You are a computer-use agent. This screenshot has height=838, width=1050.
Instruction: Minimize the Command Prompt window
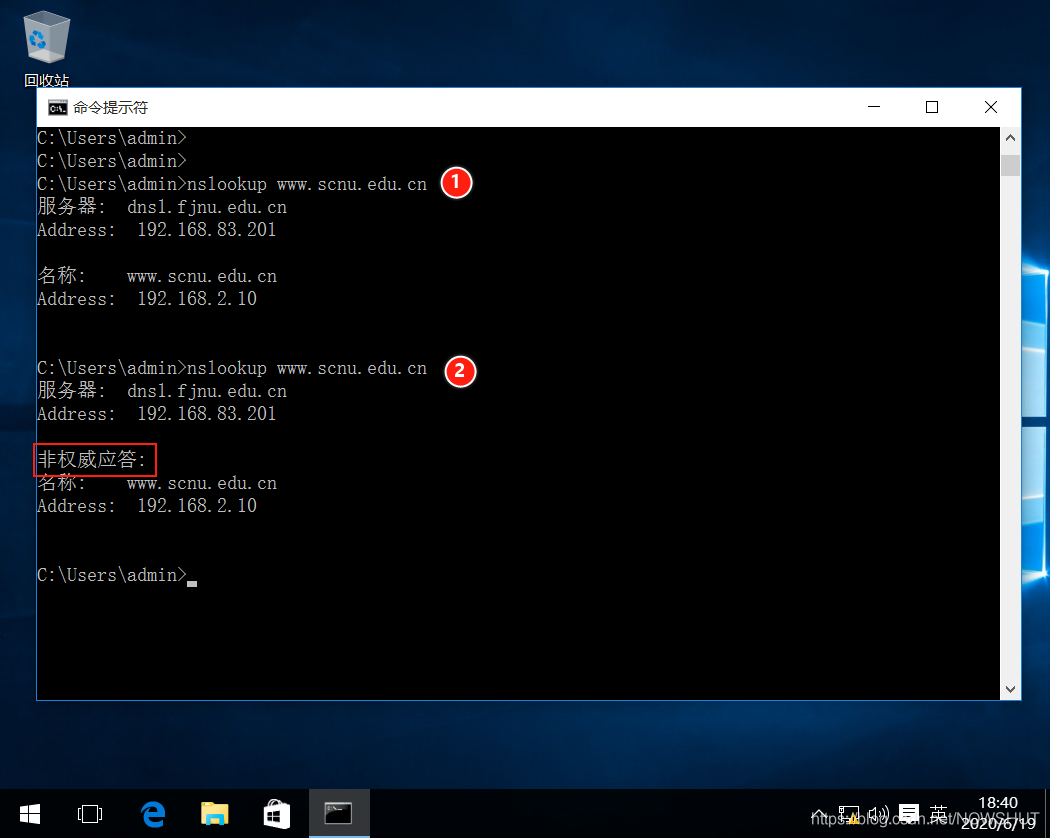(874, 107)
